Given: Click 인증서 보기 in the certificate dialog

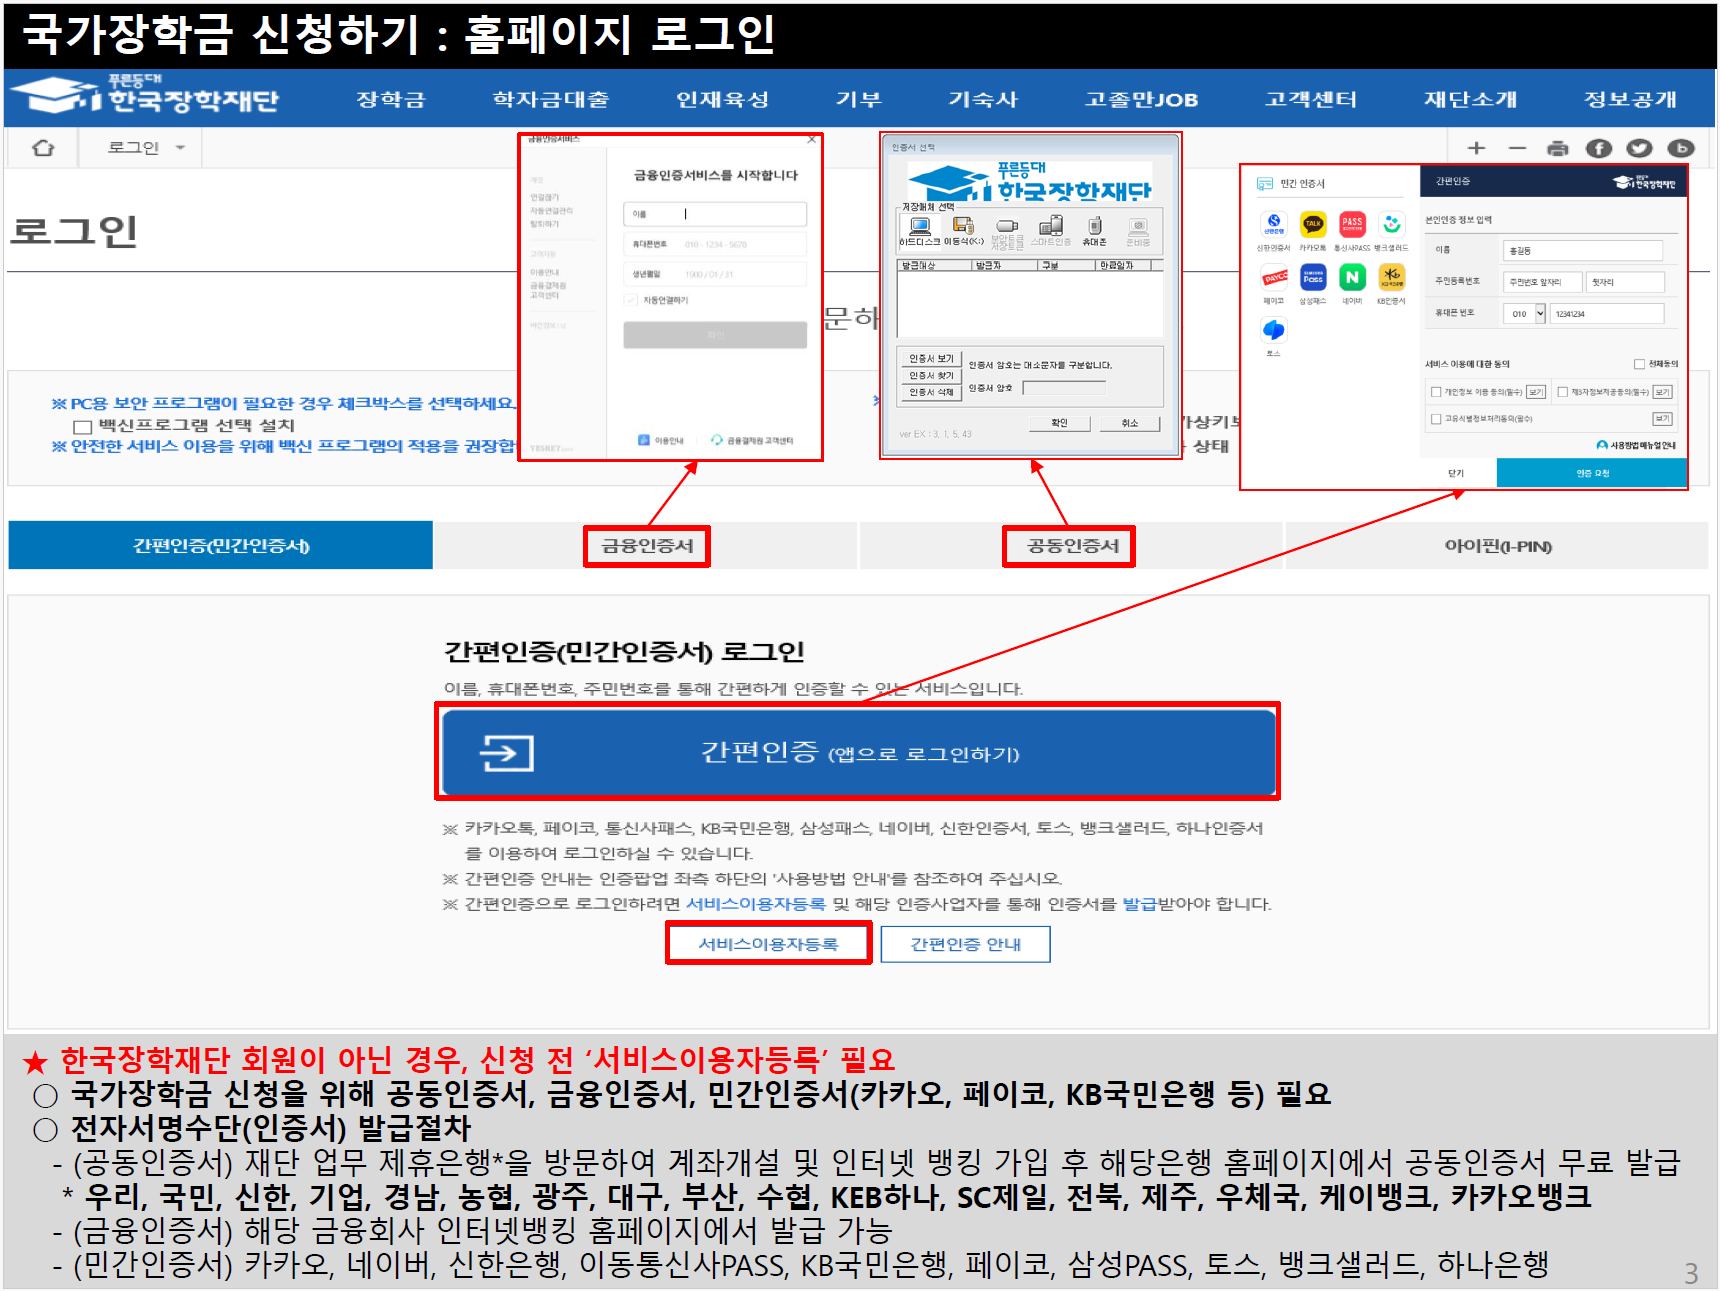Looking at the screenshot, I should click(x=931, y=358).
